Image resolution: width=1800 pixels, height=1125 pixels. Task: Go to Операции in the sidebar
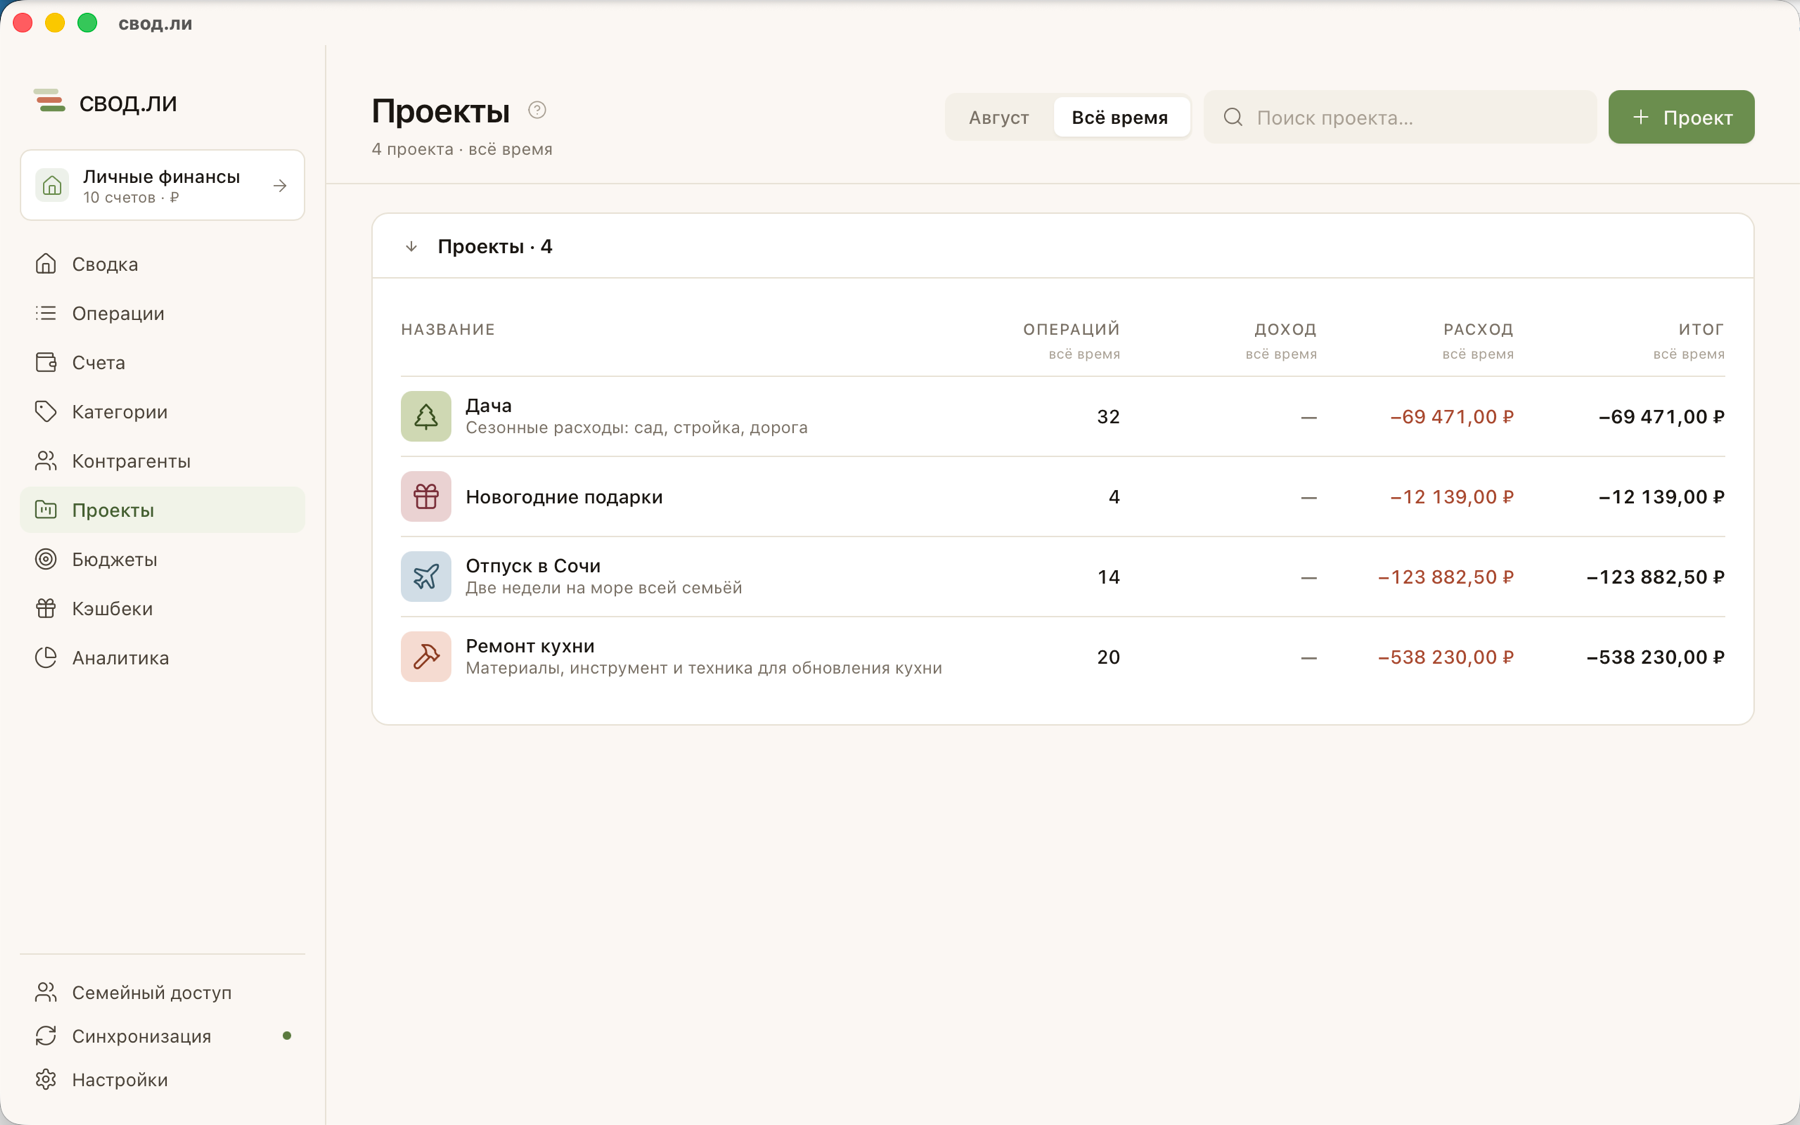pyautogui.click(x=162, y=313)
